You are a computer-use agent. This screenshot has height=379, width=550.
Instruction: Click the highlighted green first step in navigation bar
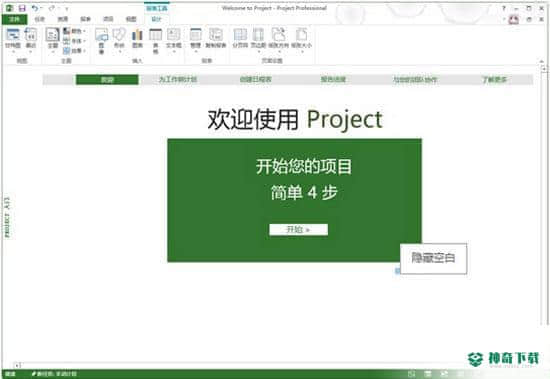[x=107, y=80]
